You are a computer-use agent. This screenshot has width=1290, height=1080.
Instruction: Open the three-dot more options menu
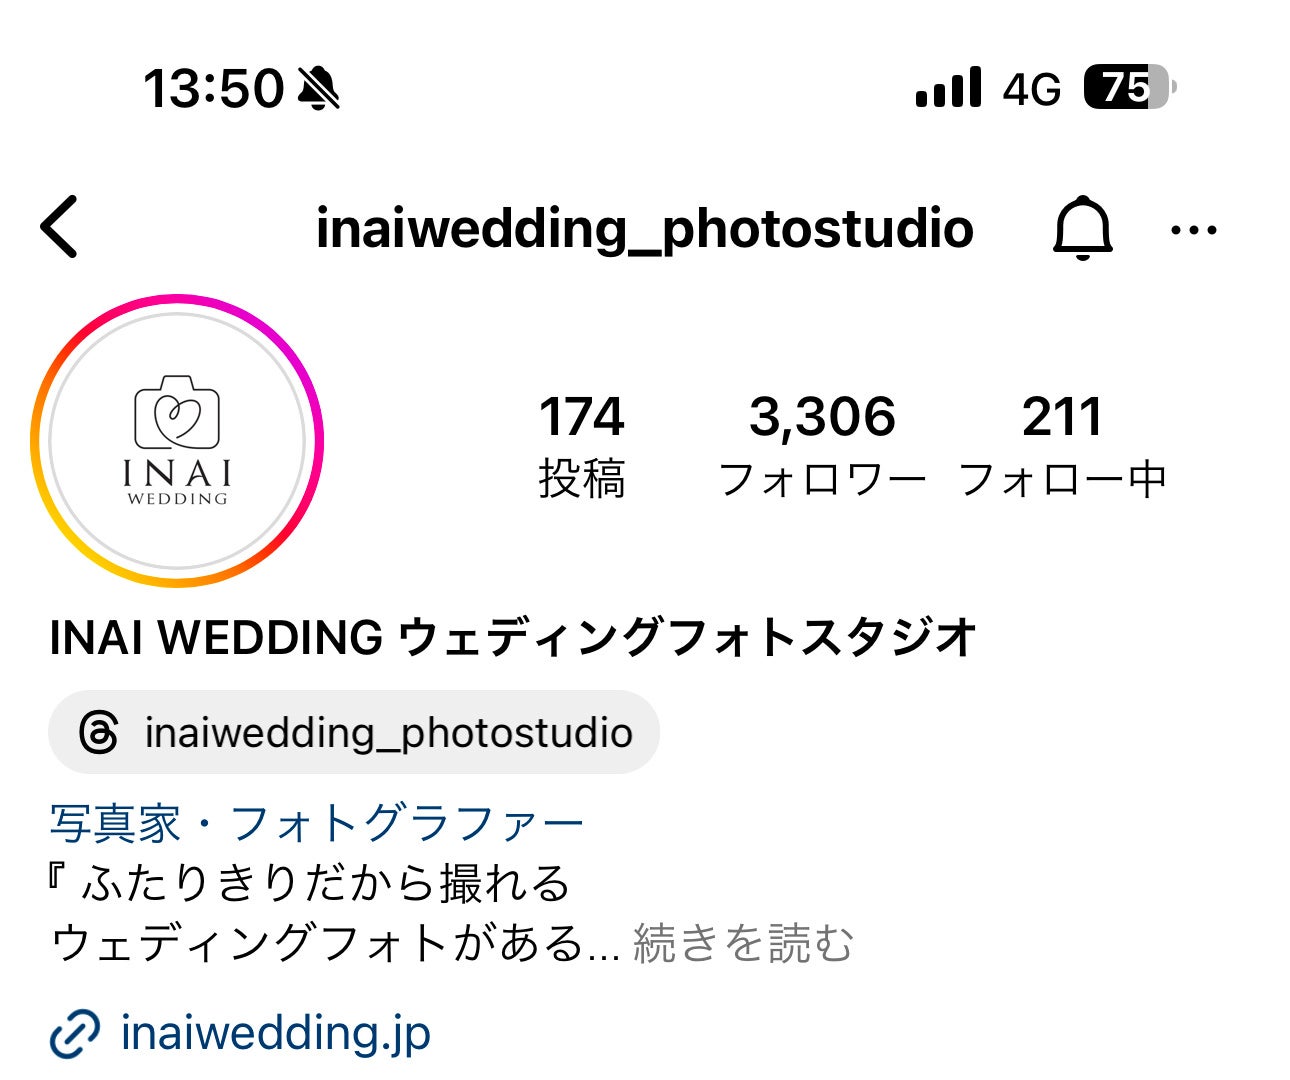1193,230
